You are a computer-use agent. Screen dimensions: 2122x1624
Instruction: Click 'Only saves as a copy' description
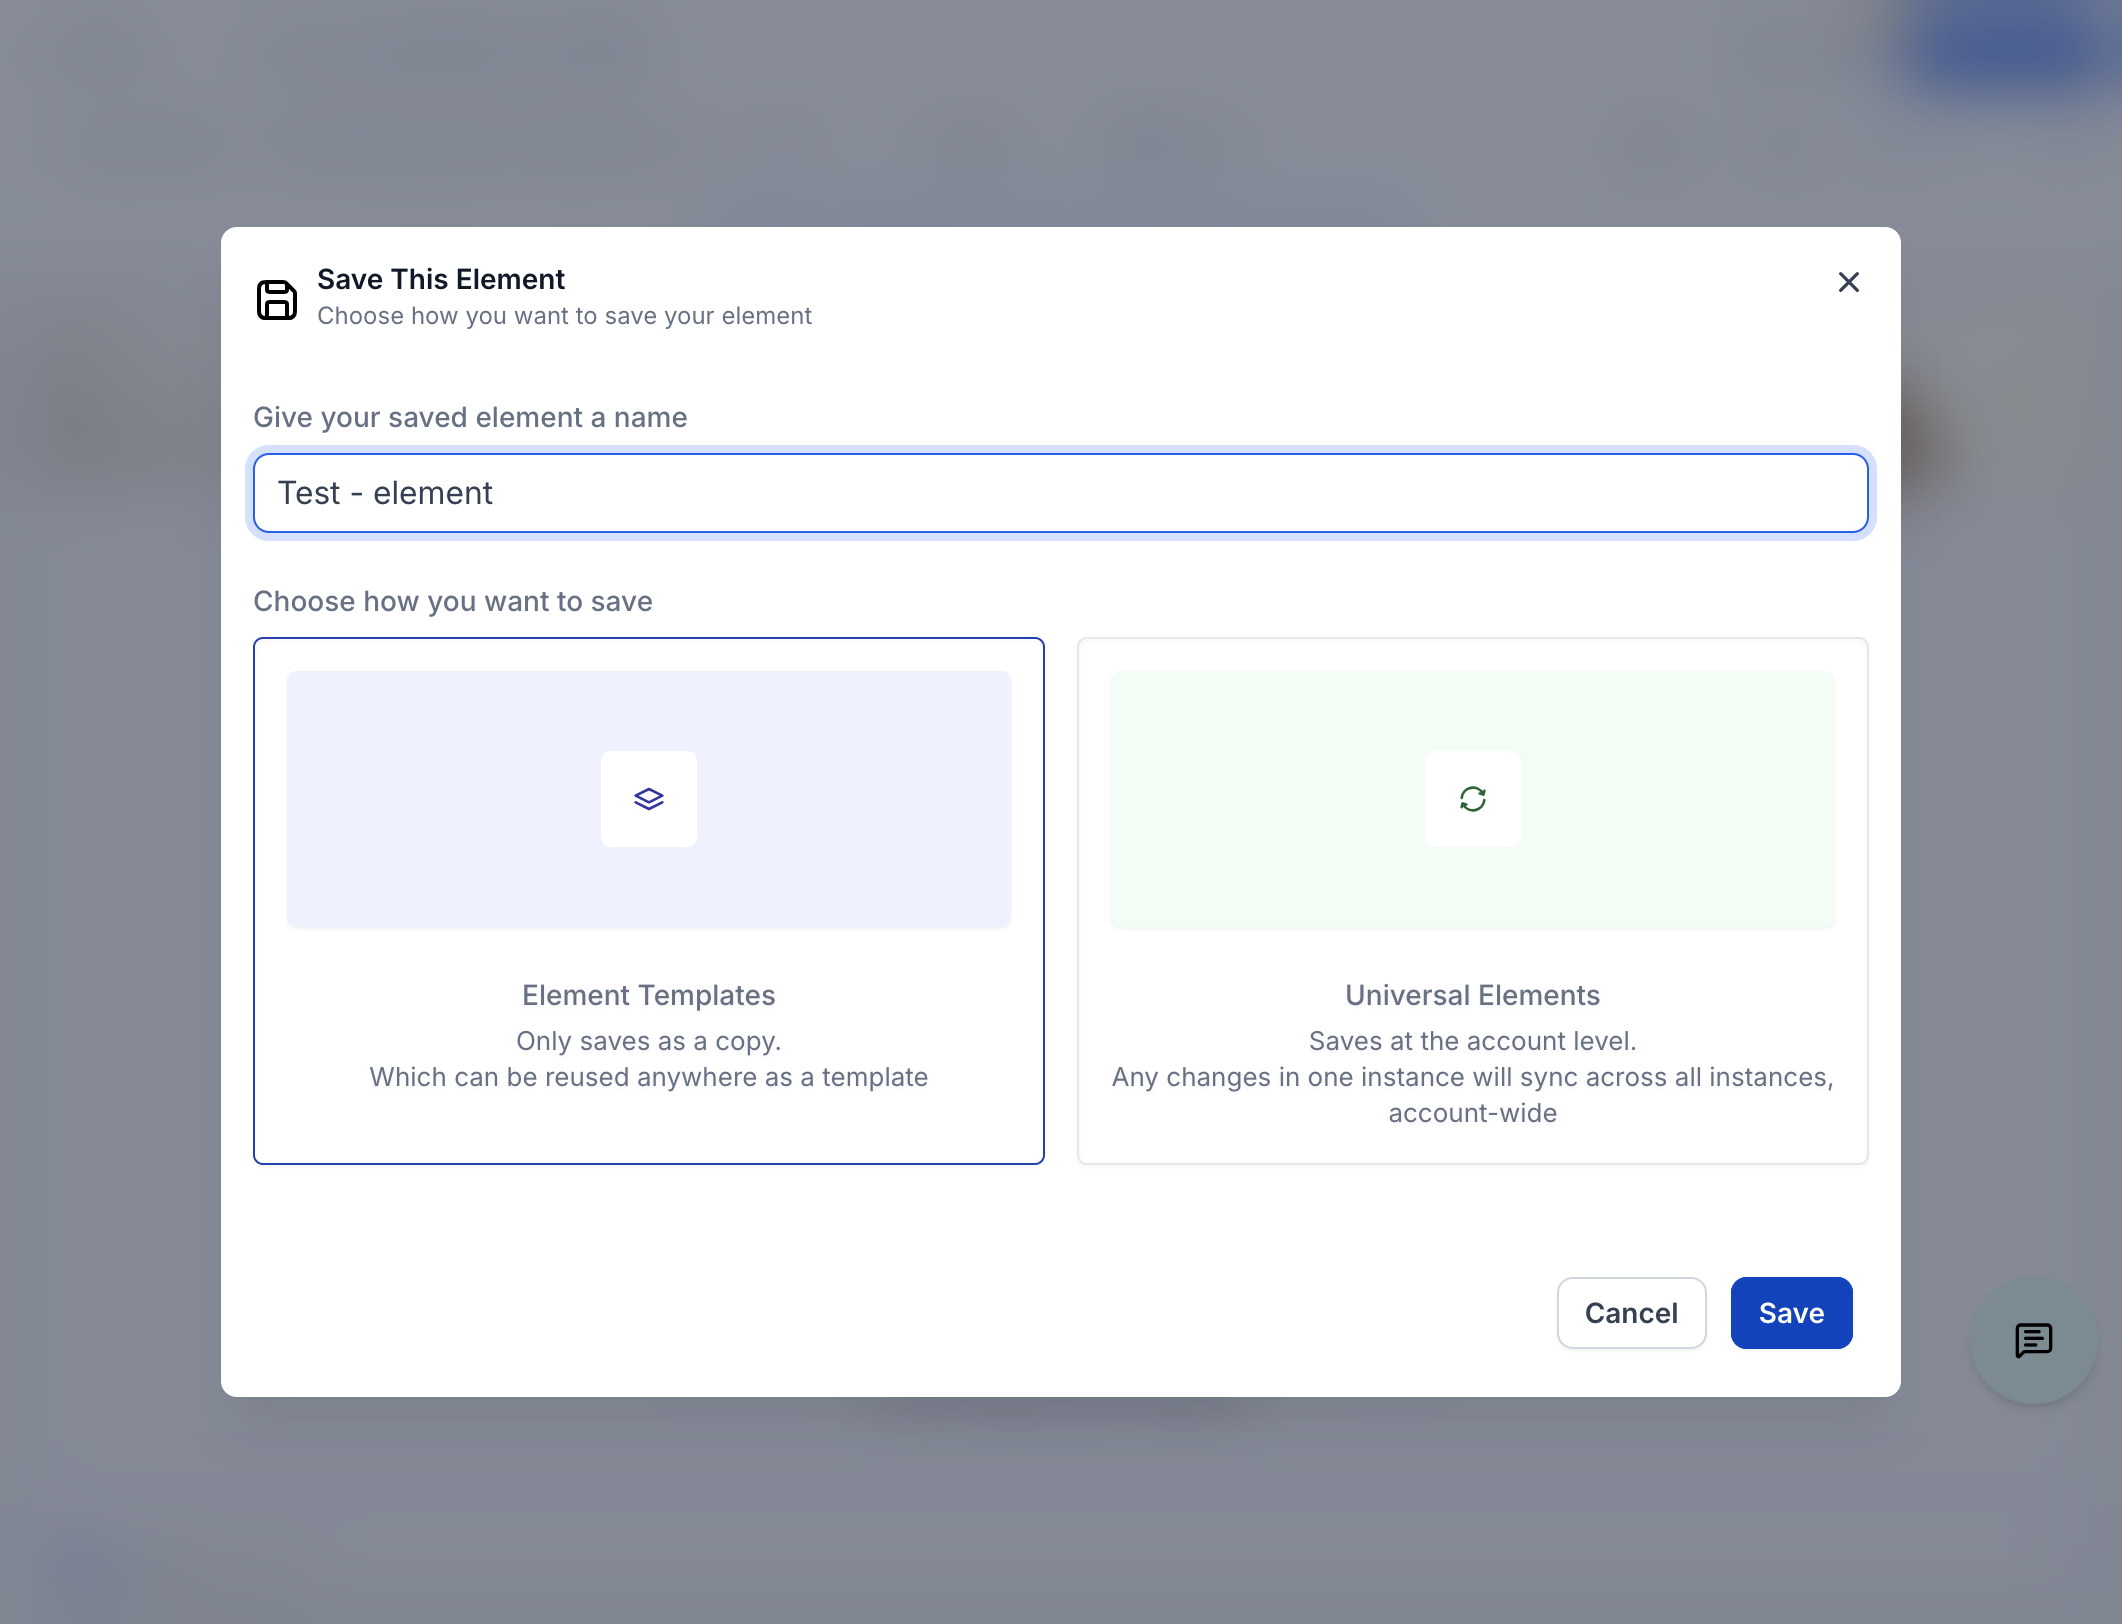(649, 1041)
